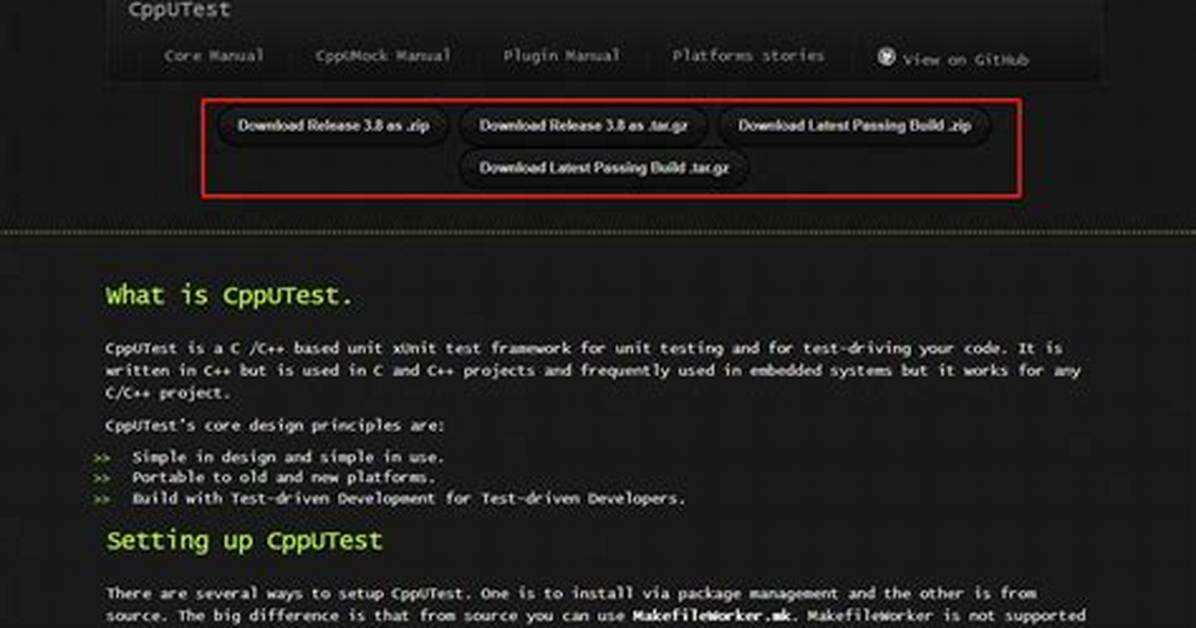Download Latest Passing Build .zip
1196x628 pixels.
point(854,126)
